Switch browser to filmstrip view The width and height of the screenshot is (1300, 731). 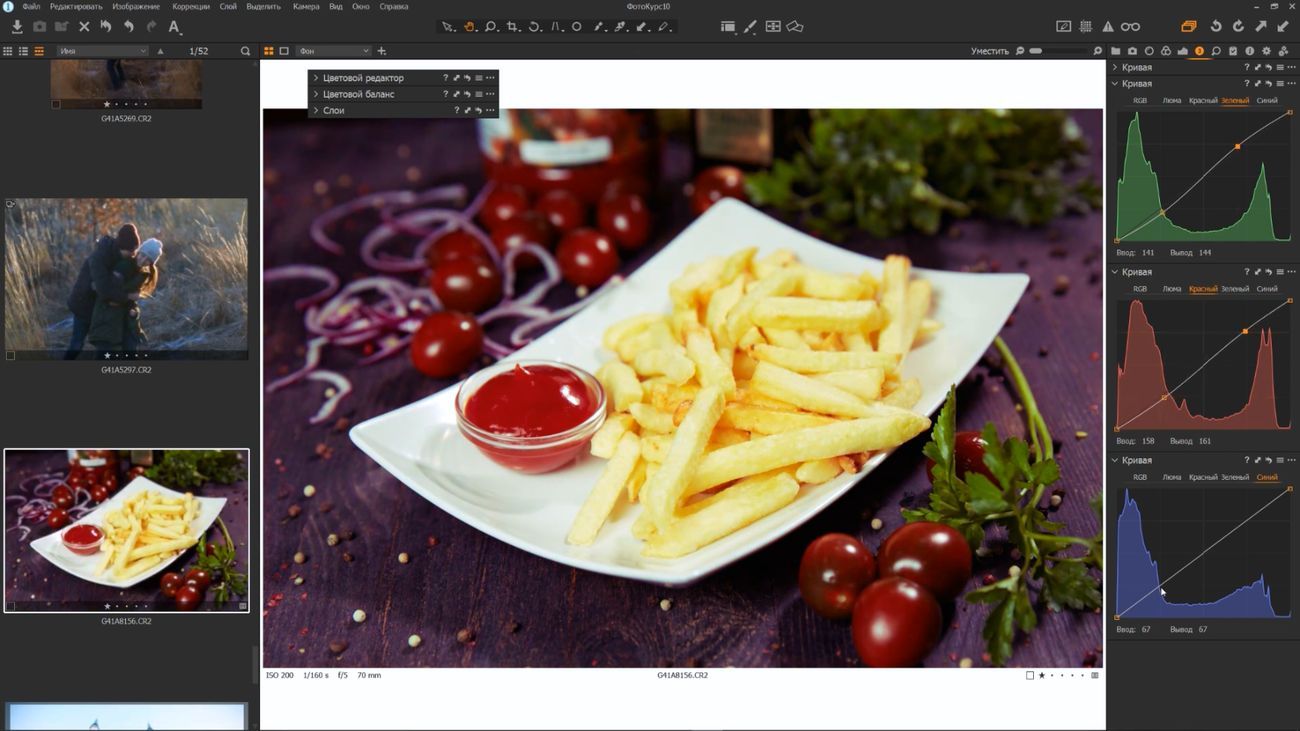click(x=39, y=51)
